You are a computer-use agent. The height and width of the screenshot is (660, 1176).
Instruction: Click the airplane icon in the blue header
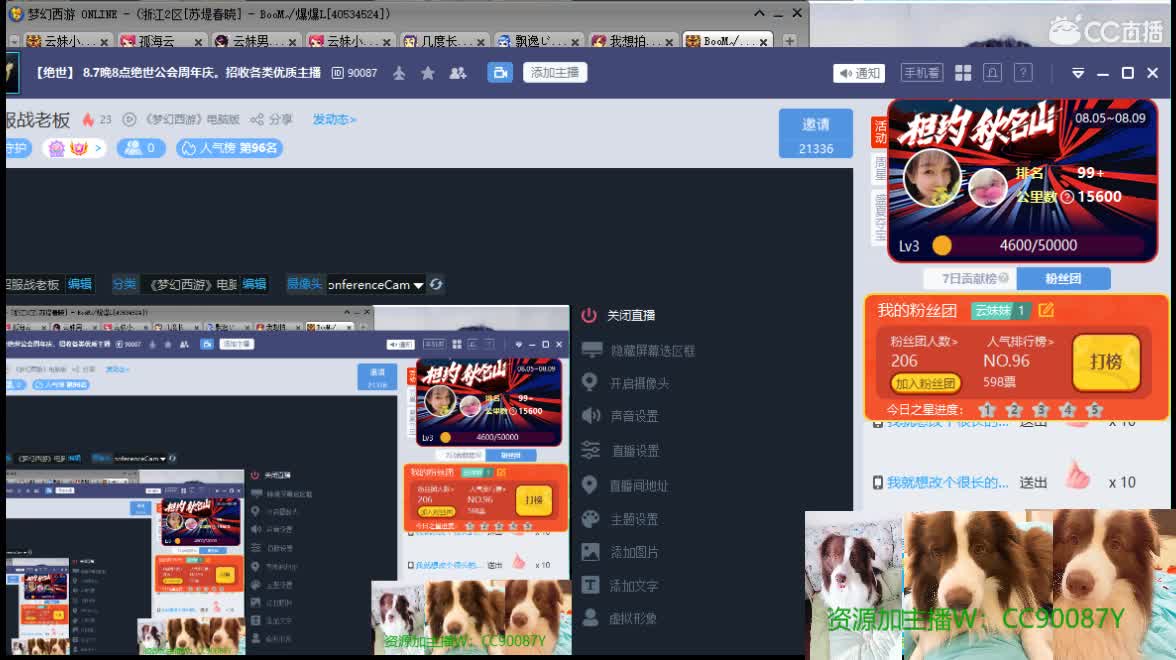399,73
